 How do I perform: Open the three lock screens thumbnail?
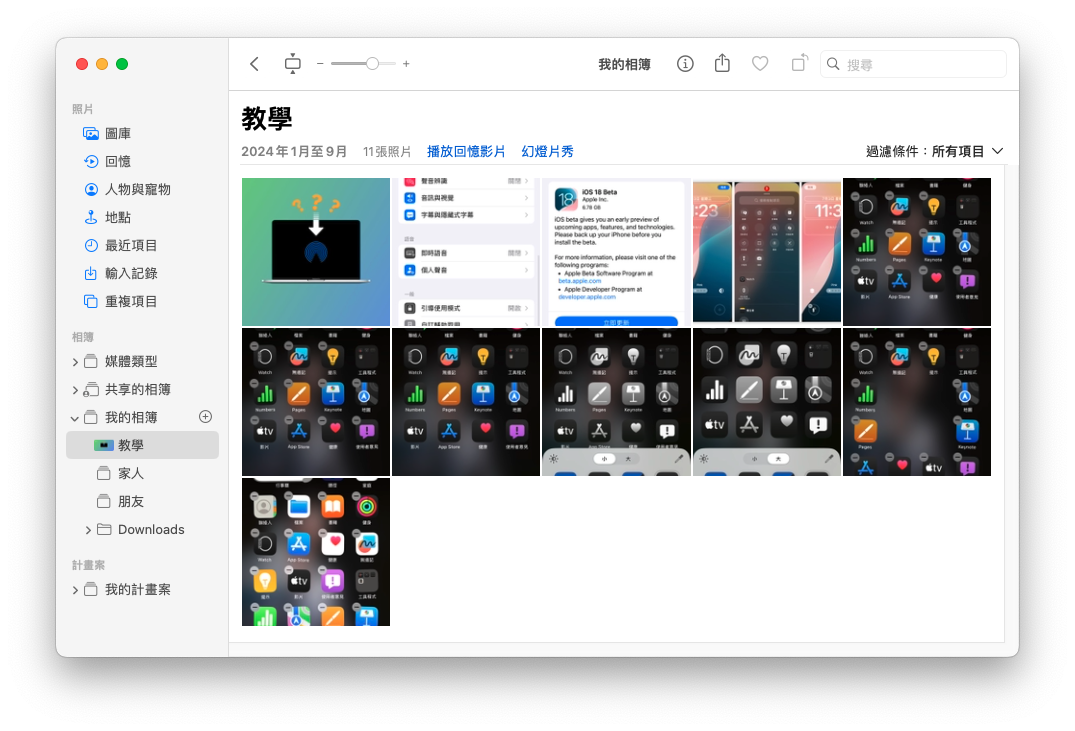tap(766, 252)
